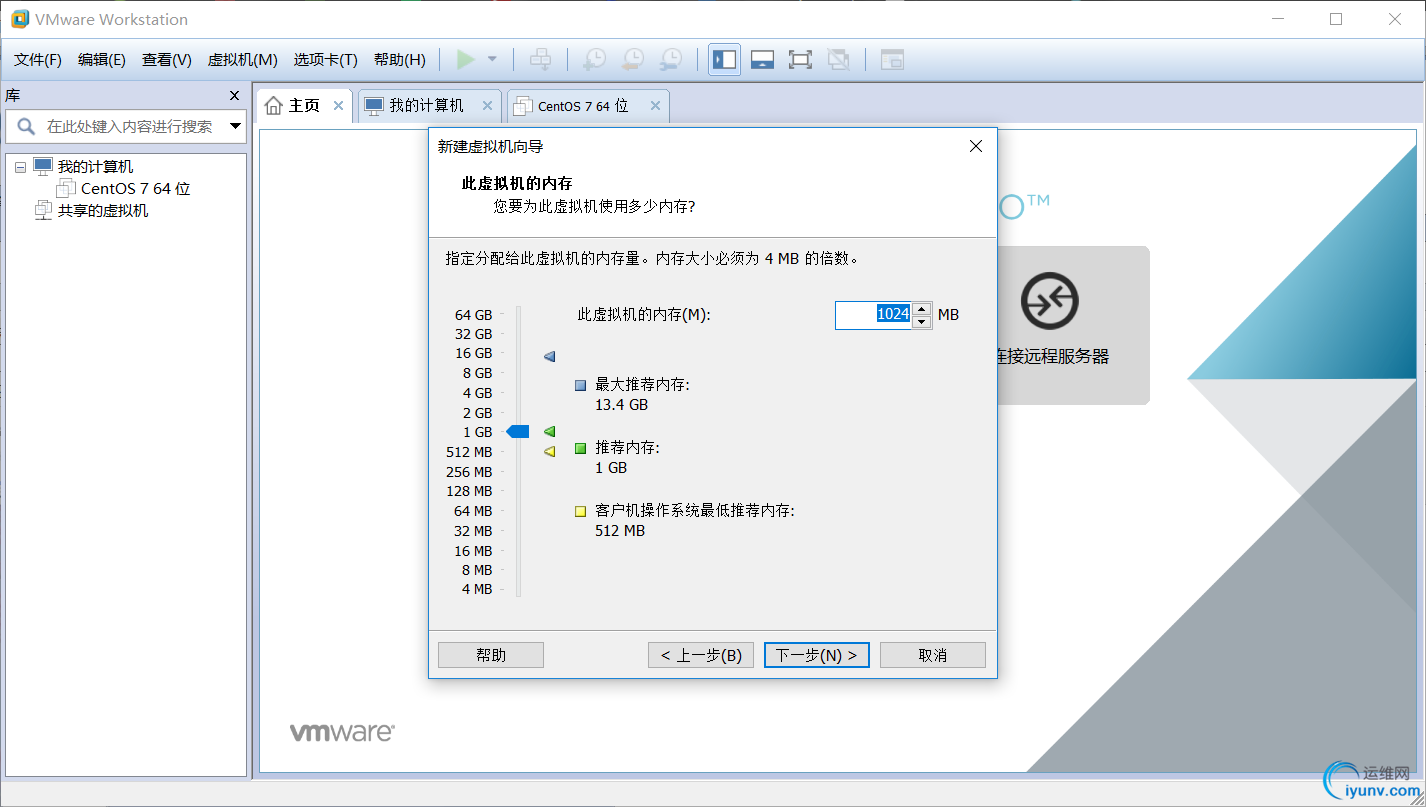Click the blue maximum recommended memory marker
The height and width of the screenshot is (807, 1426).
point(549,356)
